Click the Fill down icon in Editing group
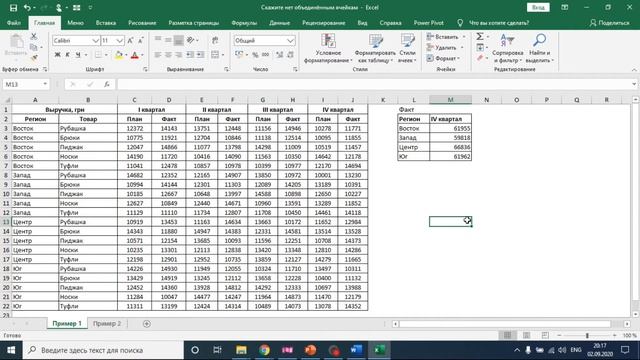This screenshot has width=640, height=360. [480, 48]
